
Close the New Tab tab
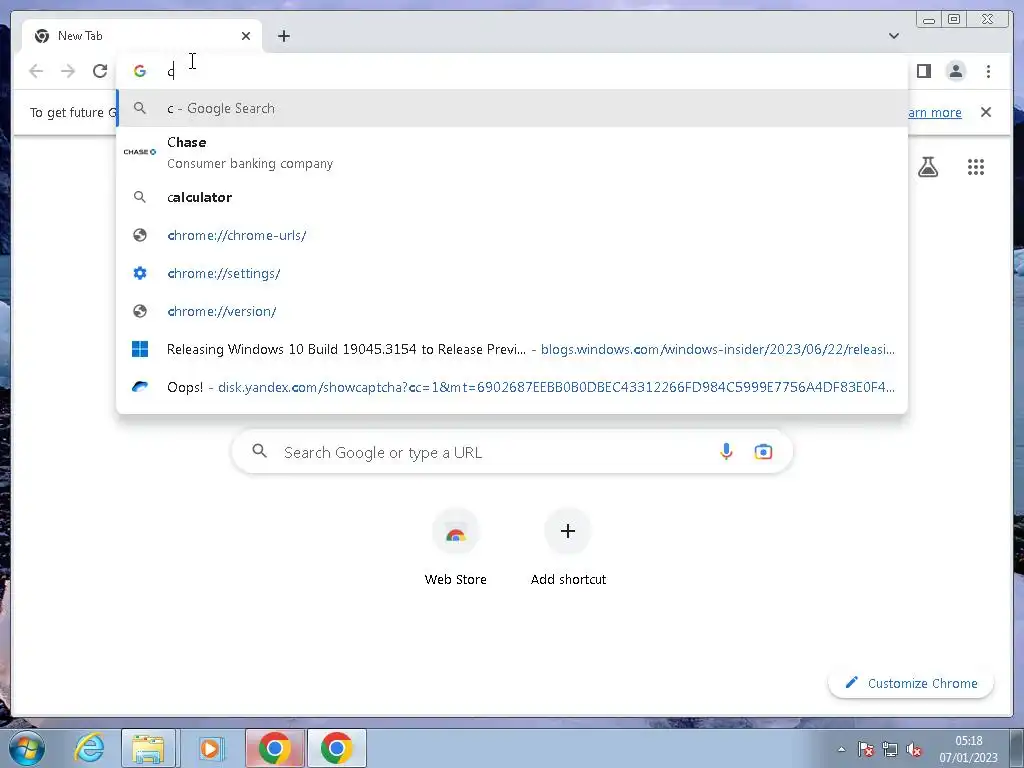246,36
